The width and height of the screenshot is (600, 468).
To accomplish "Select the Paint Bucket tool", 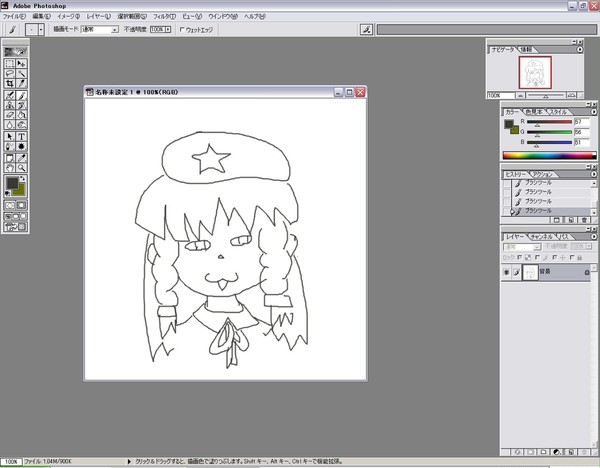I will [21, 115].
